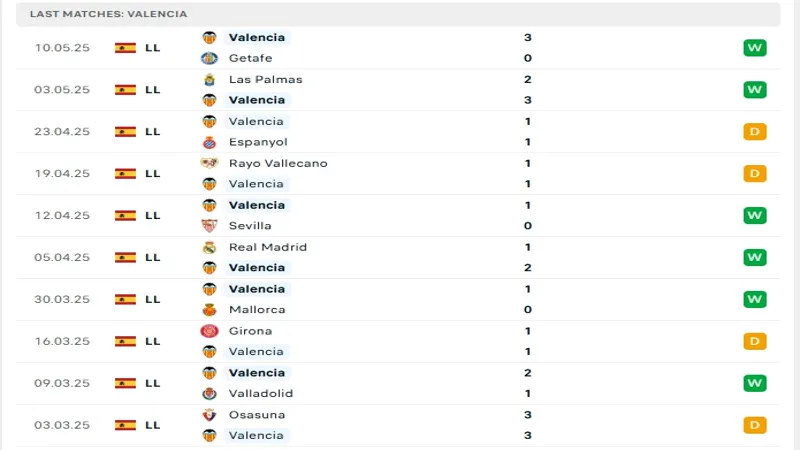Click the Getafe club crest icon

point(209,58)
